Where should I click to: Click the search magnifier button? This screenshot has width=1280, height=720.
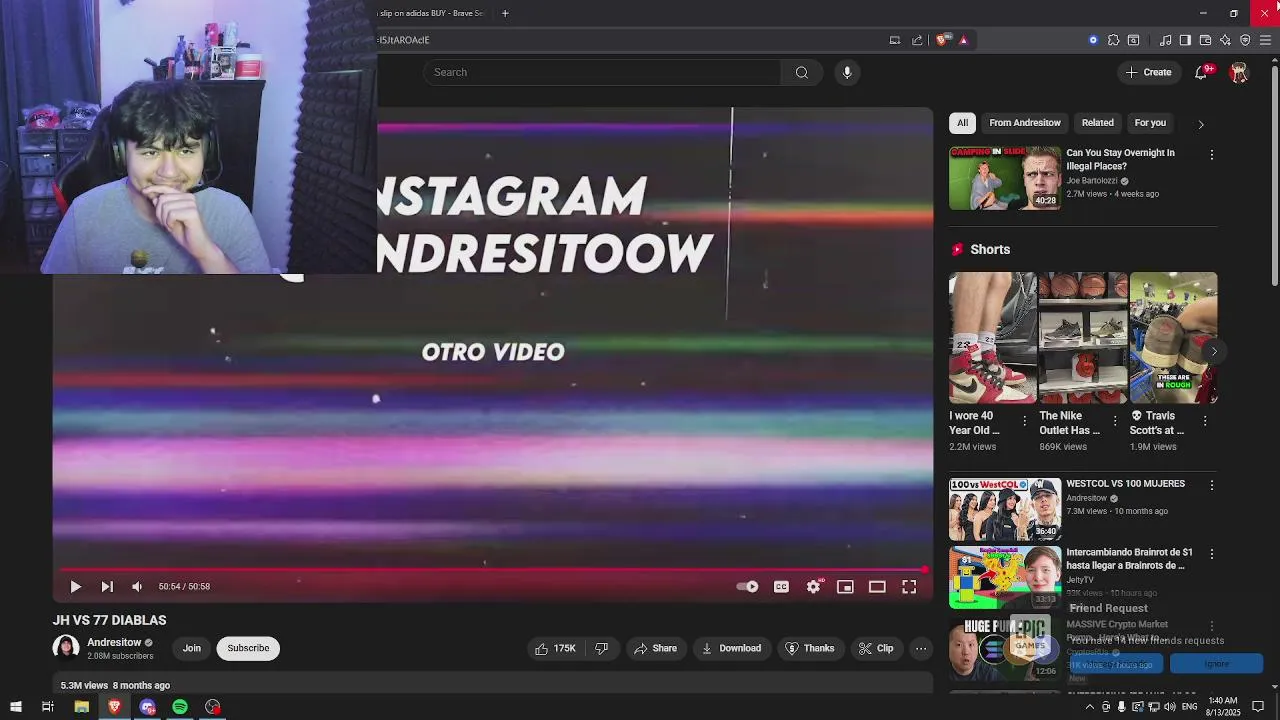[801, 72]
